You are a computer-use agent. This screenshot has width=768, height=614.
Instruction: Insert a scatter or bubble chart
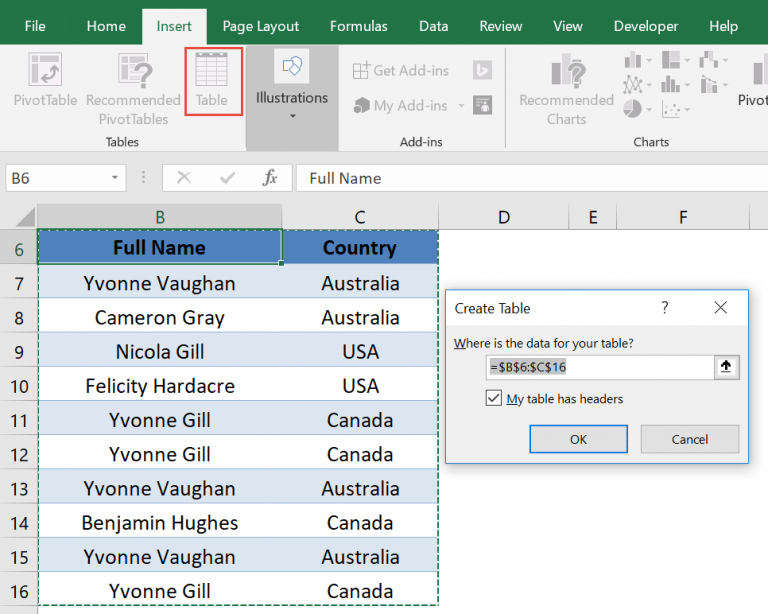[x=671, y=109]
